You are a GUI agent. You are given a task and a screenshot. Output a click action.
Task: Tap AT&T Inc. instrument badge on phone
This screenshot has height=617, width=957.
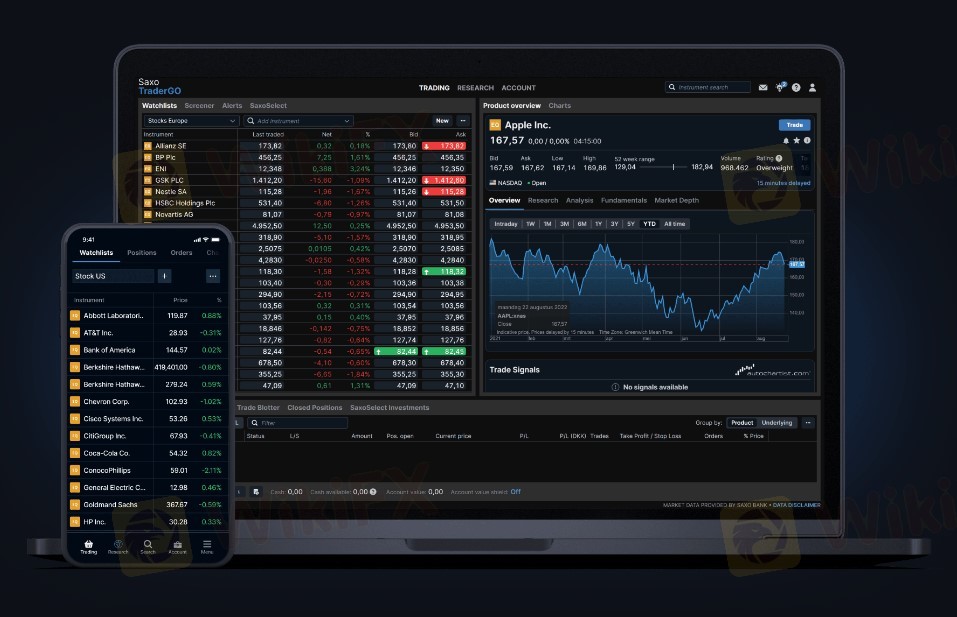click(x=74, y=333)
